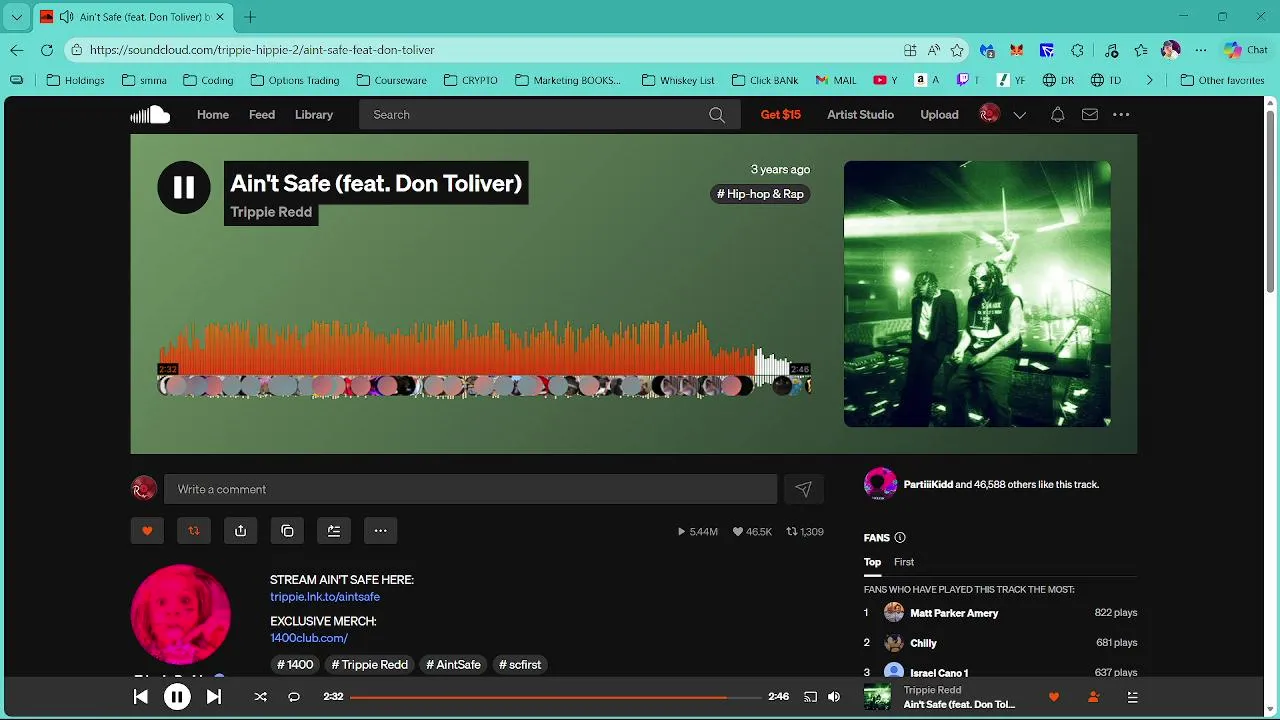Open messages envelope icon
Screen dimensions: 1280x720
tap(1090, 115)
